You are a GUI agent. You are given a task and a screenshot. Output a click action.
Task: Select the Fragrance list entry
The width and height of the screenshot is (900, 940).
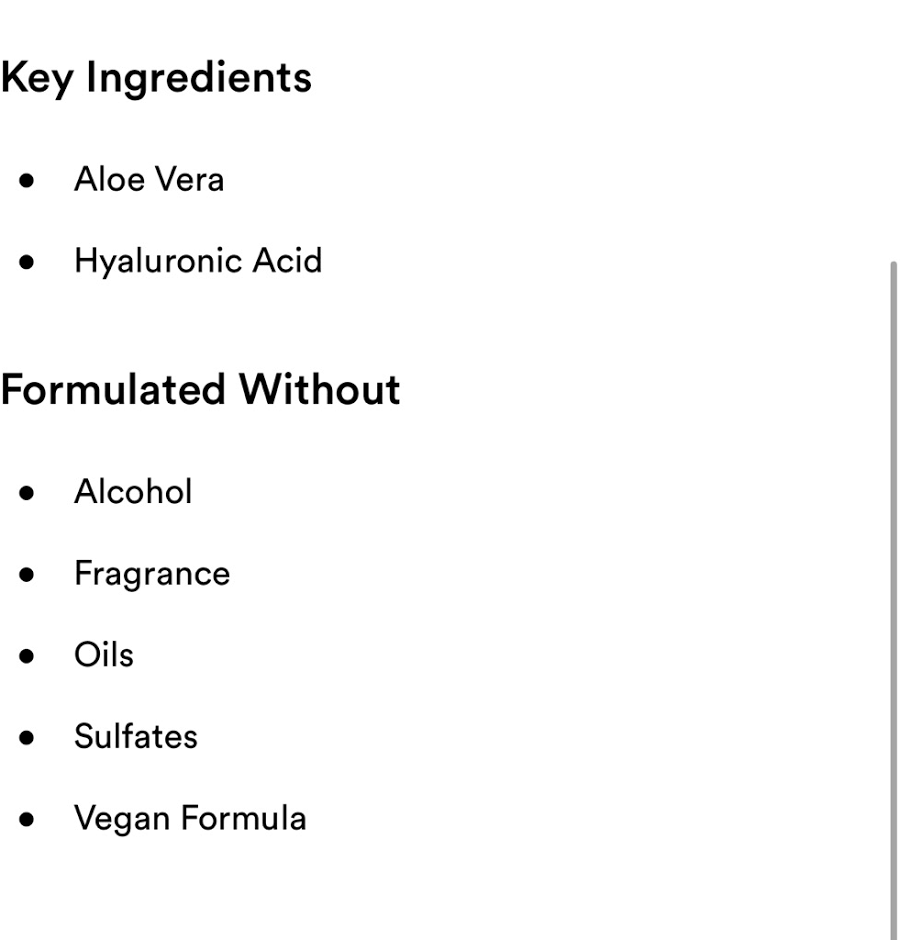tap(152, 574)
